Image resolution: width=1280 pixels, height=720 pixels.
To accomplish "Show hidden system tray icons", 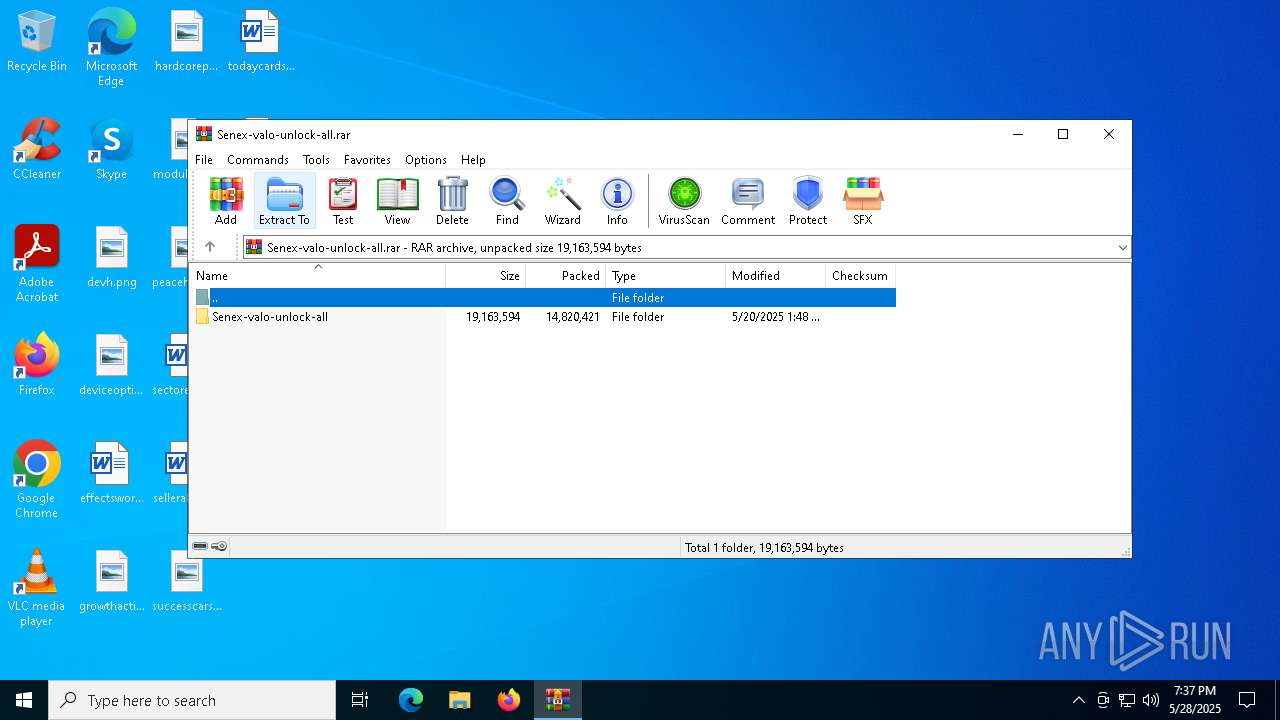I will (1078, 700).
